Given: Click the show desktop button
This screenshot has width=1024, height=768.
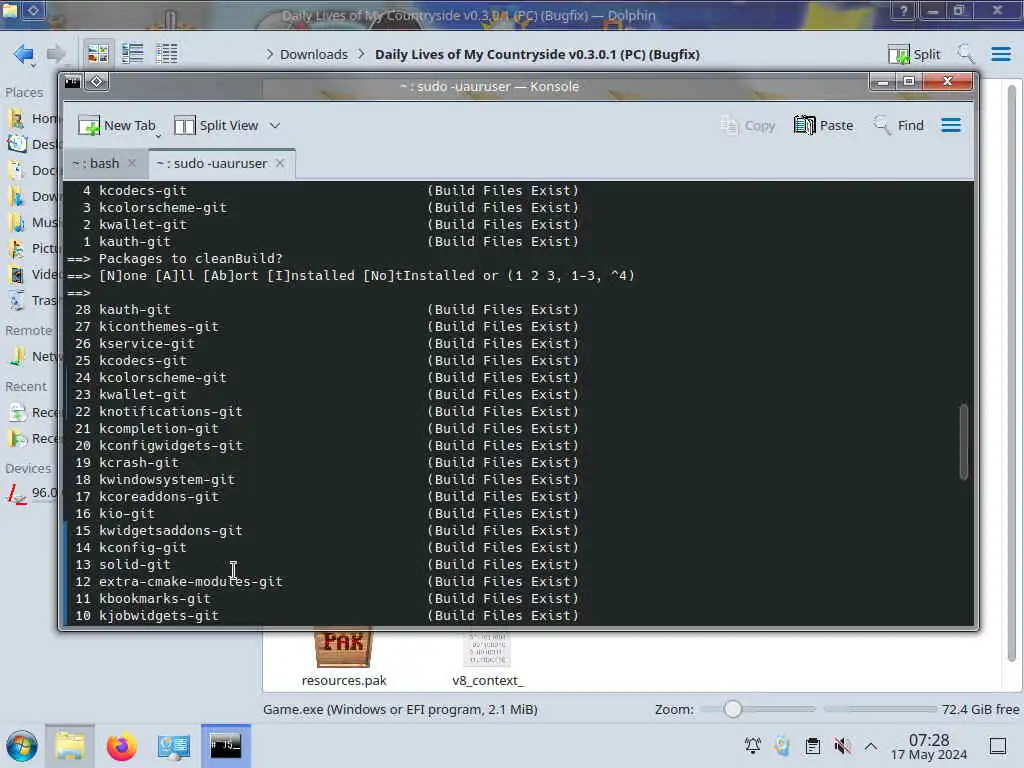Looking at the screenshot, I should tap(997, 746).
